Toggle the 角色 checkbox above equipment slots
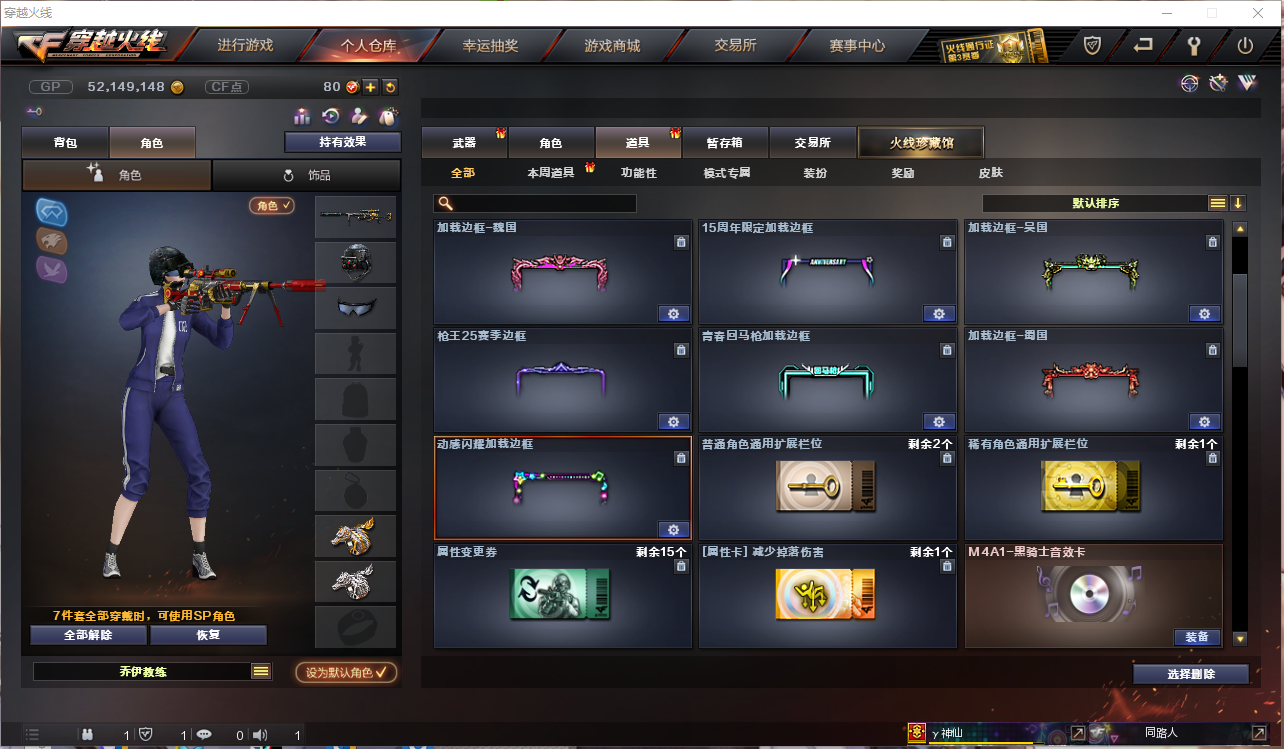 tap(272, 205)
